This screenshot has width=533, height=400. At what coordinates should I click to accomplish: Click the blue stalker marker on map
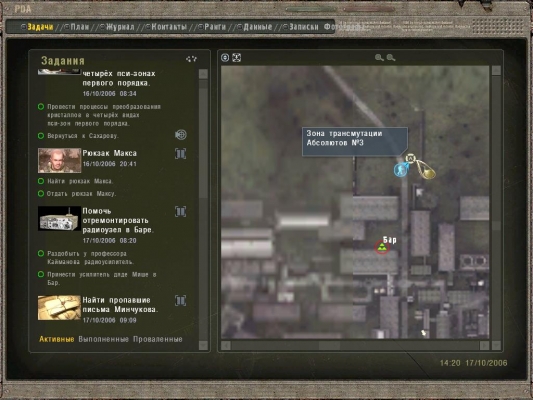pyautogui.click(x=401, y=170)
